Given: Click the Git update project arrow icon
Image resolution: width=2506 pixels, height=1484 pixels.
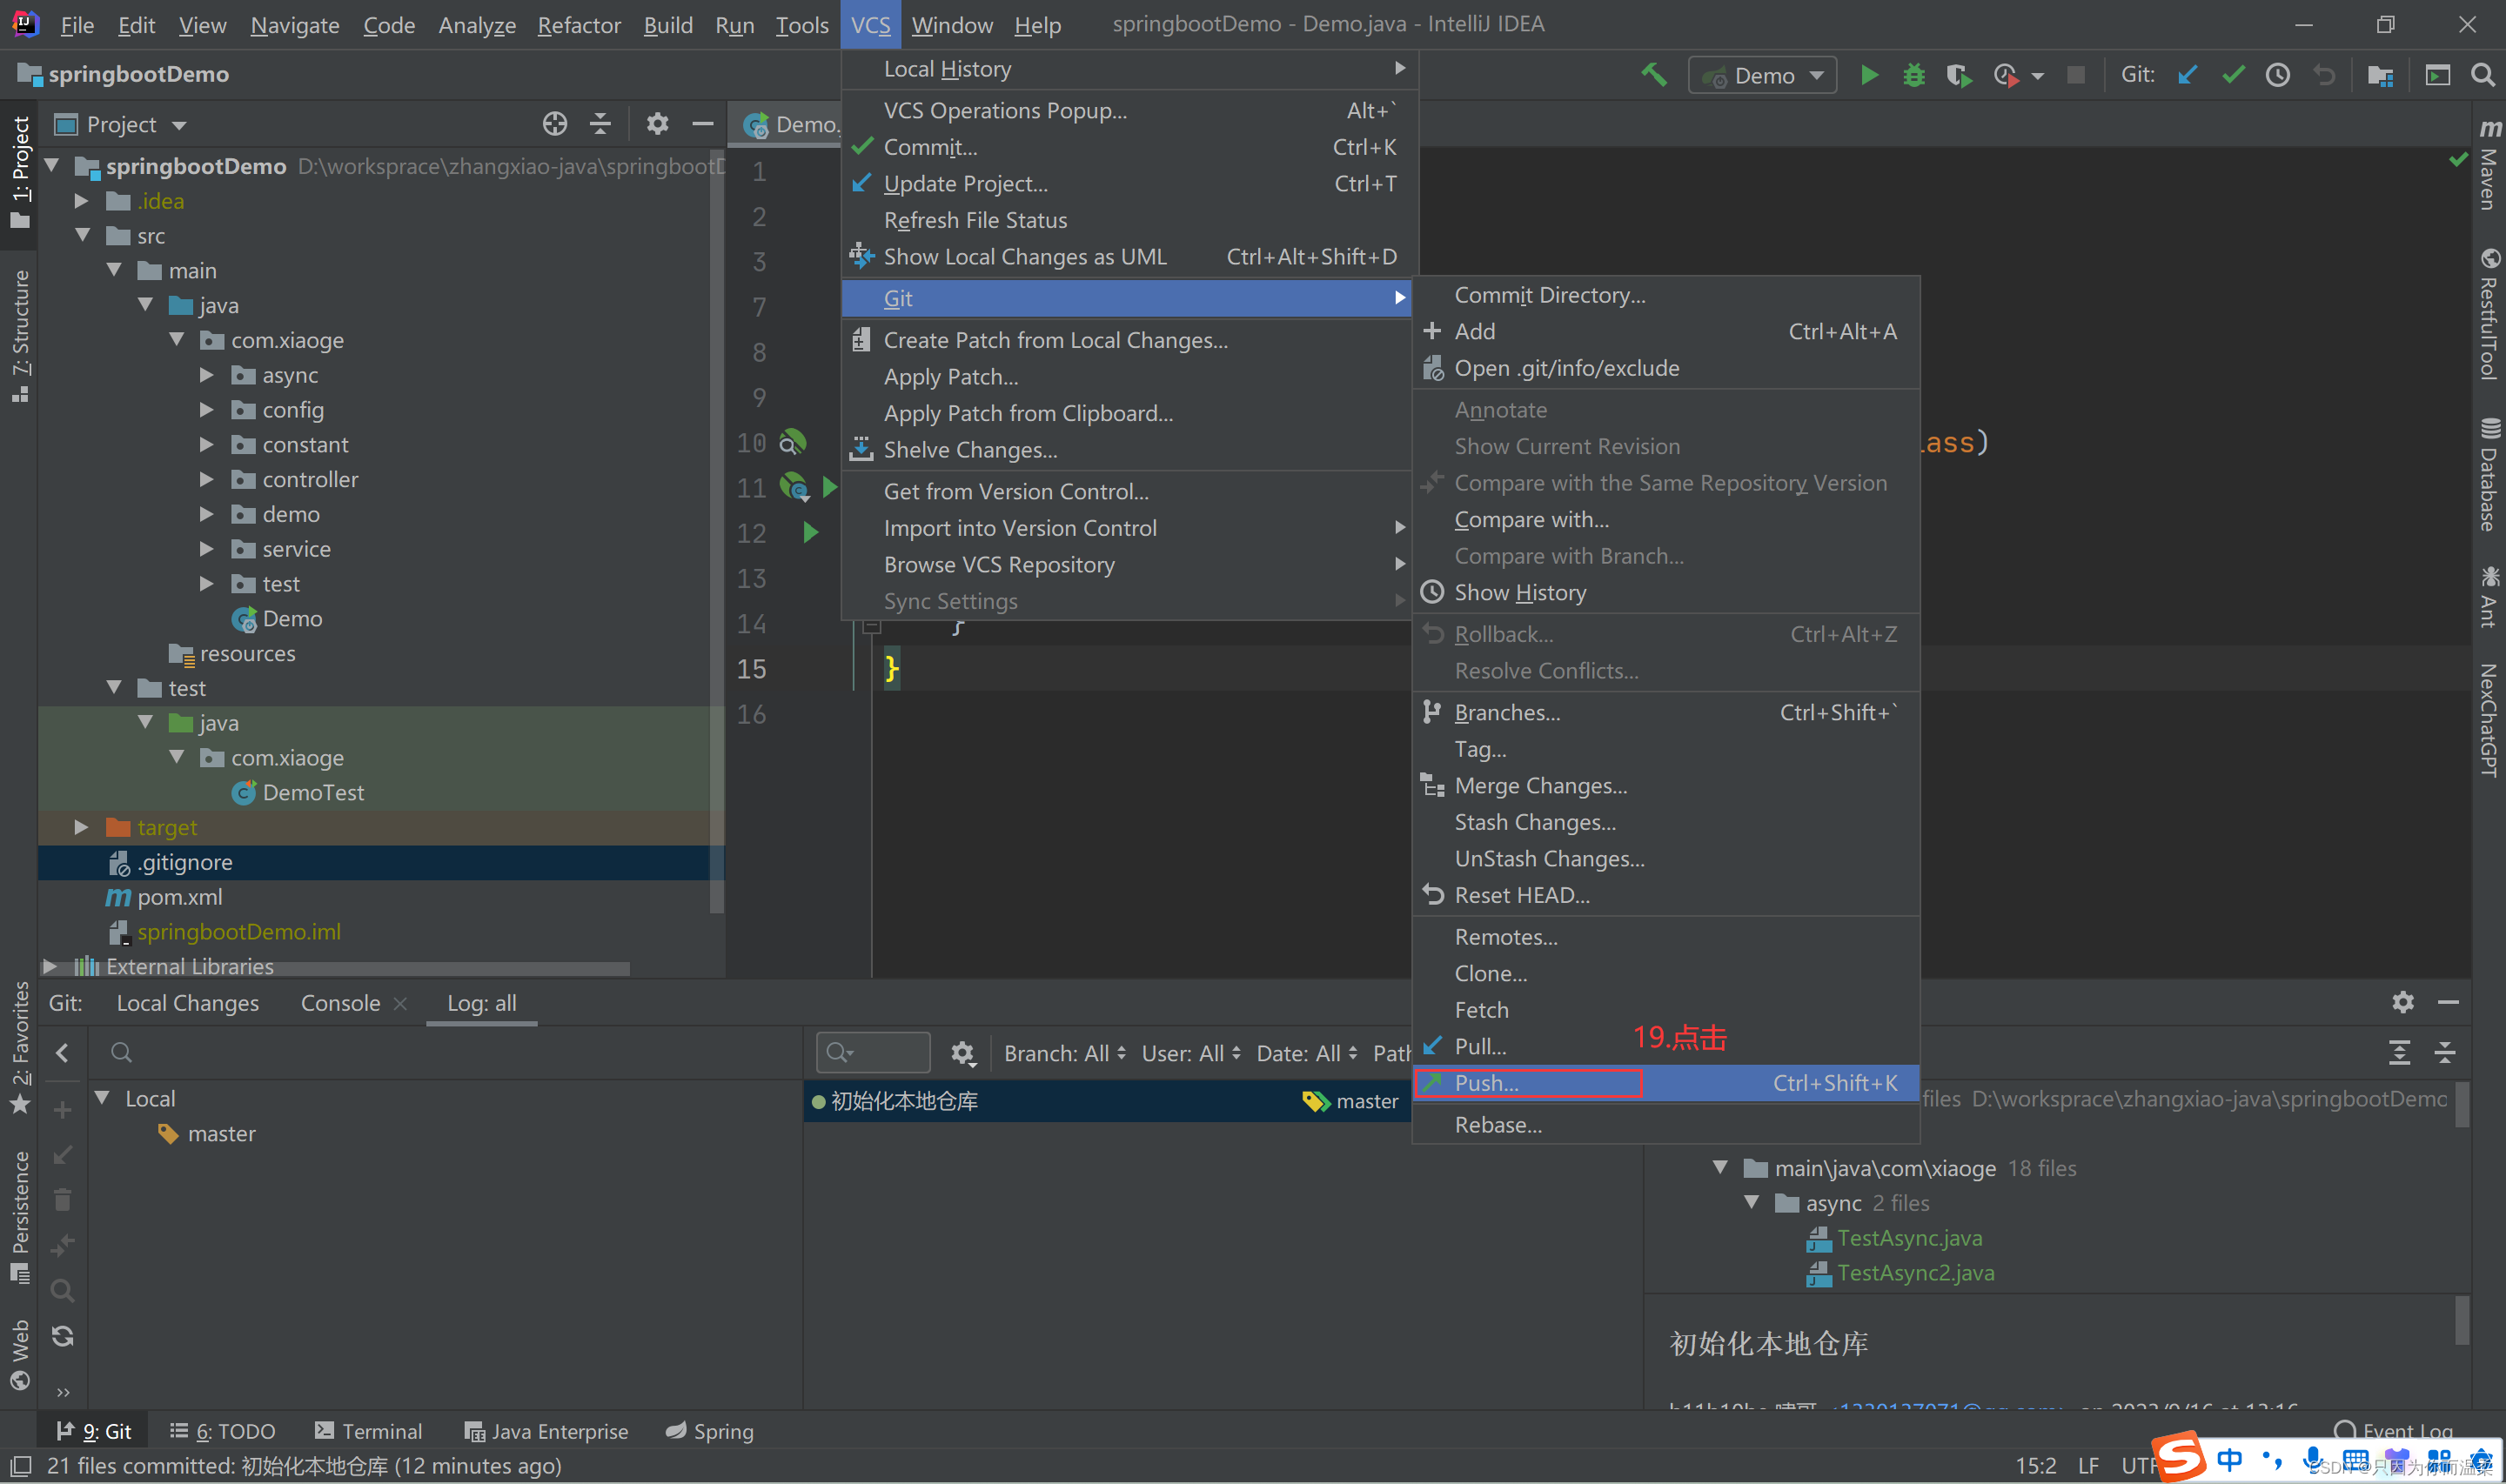Looking at the screenshot, I should tap(2187, 75).
